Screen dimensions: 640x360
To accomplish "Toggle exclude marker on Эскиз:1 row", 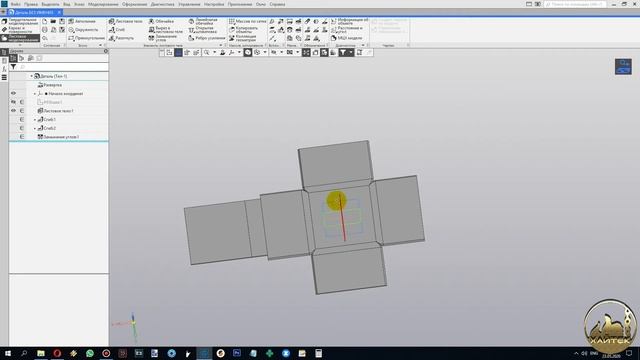I will click(22, 102).
